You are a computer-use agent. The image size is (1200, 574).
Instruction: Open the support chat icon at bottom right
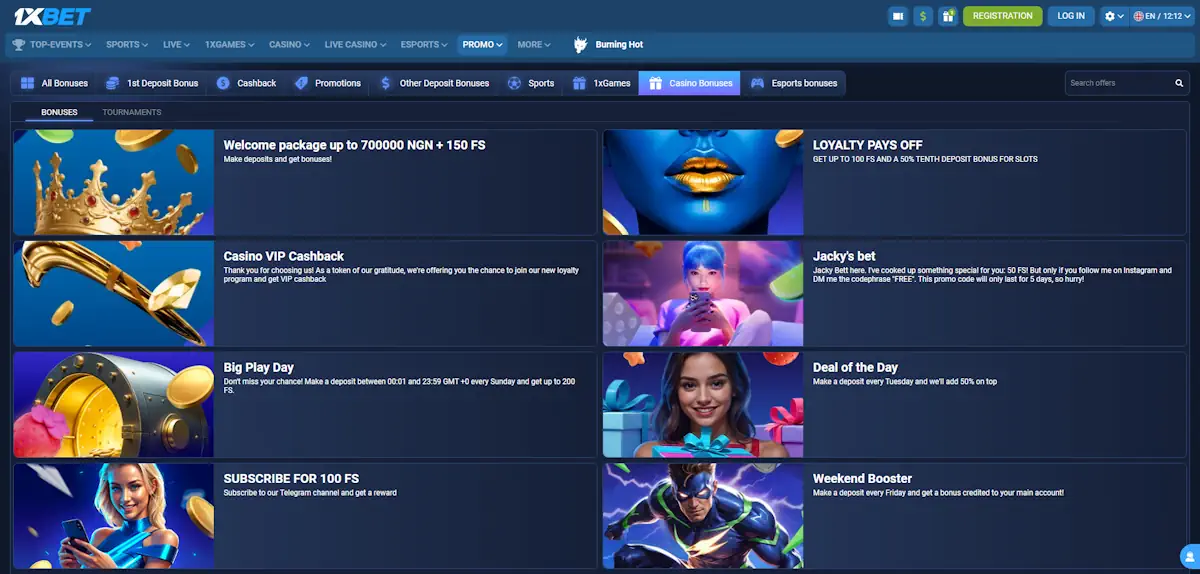1189,555
